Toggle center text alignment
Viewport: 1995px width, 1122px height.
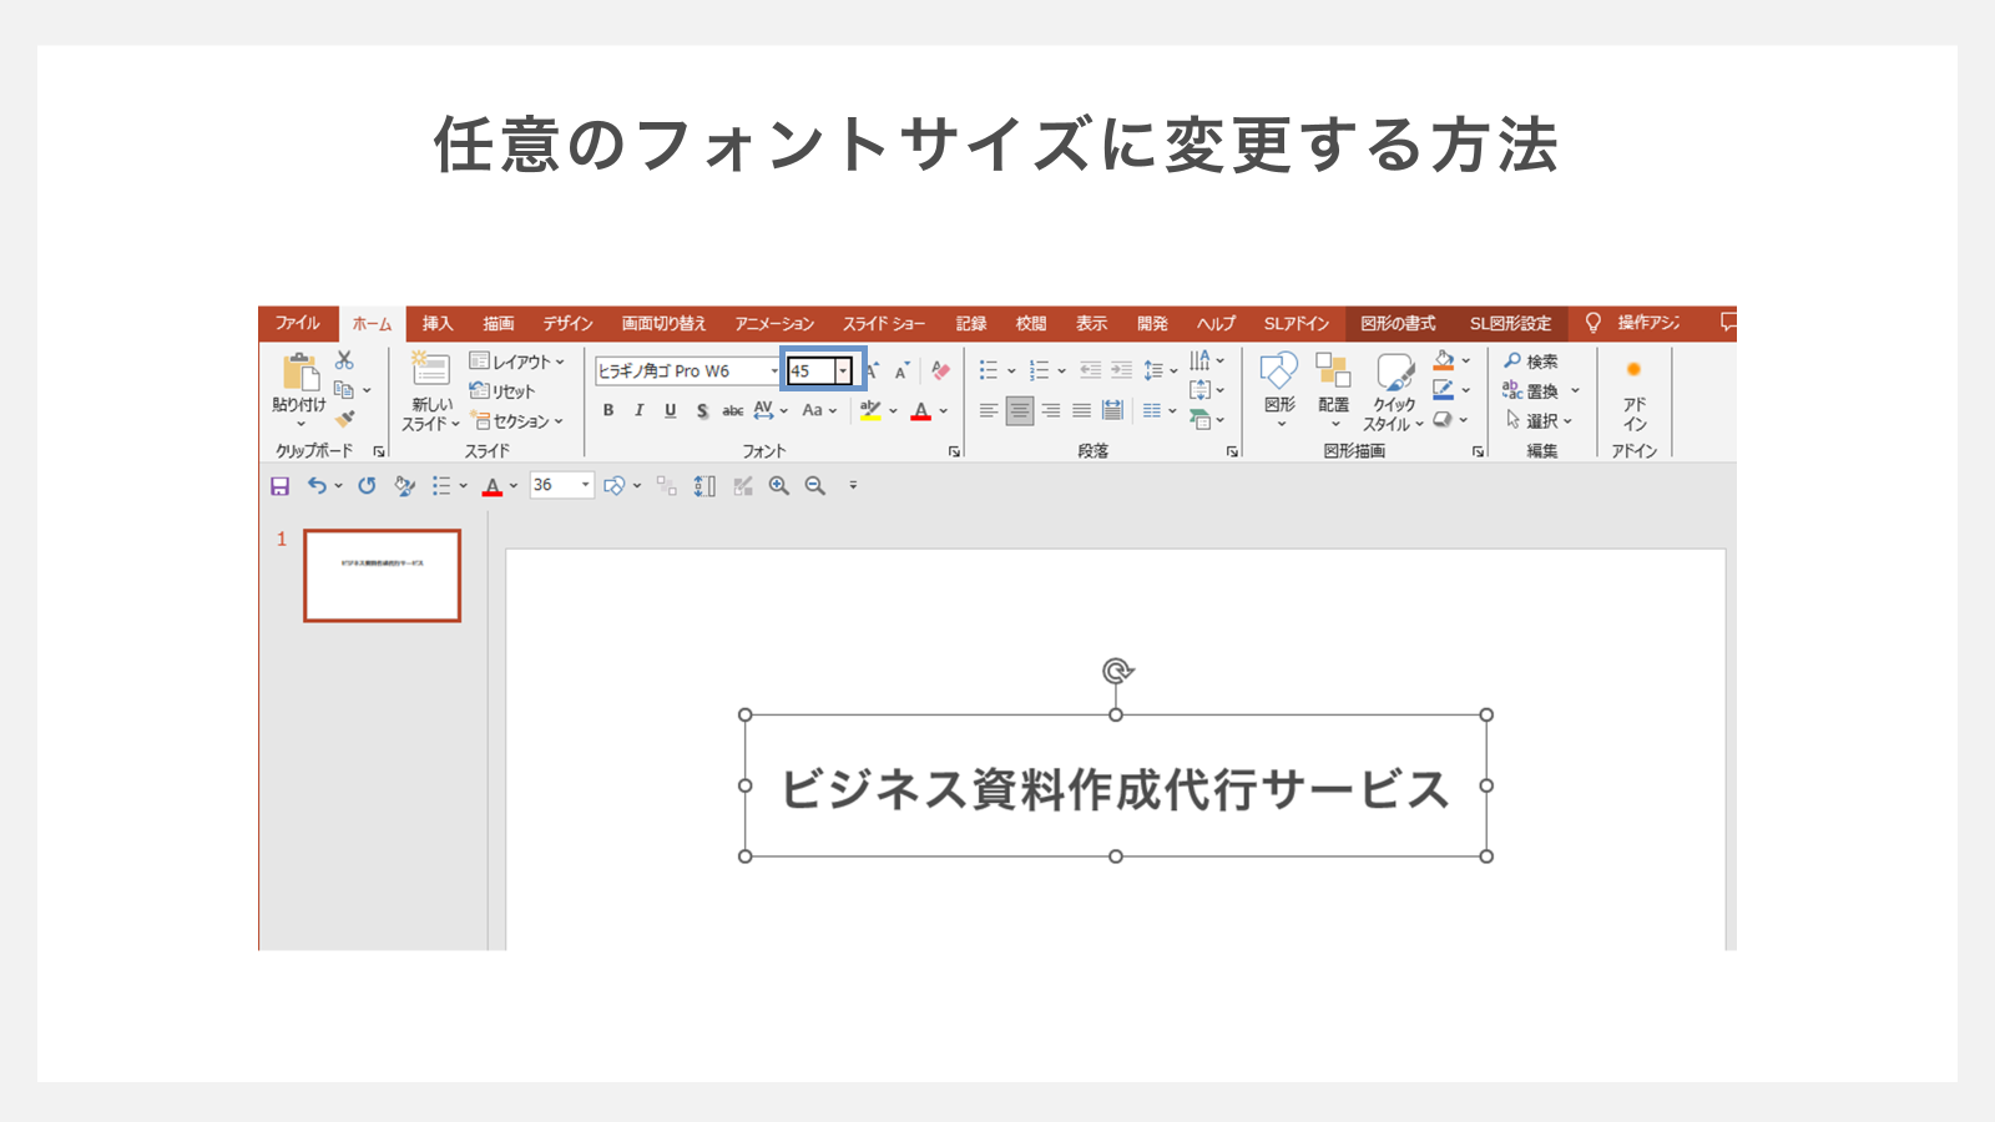click(x=1019, y=410)
